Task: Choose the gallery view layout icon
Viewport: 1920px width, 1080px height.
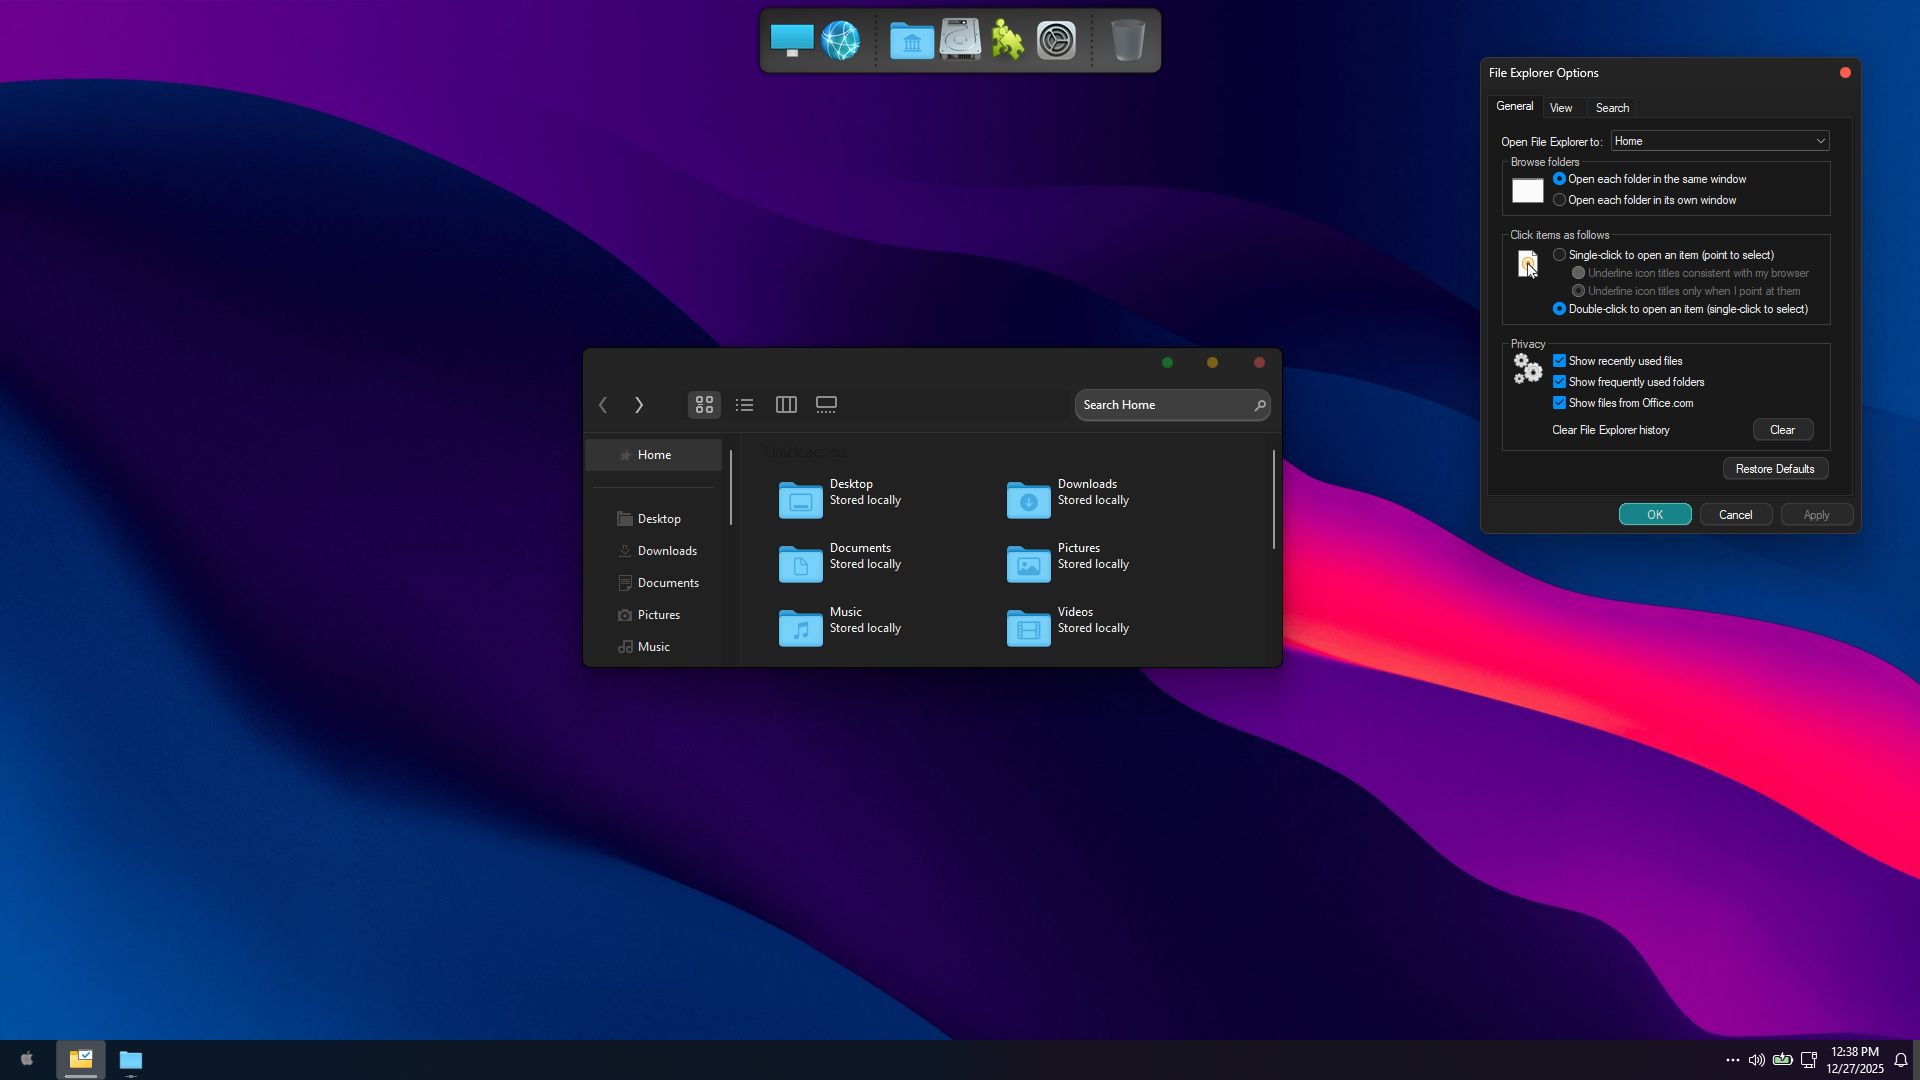Action: coord(826,405)
